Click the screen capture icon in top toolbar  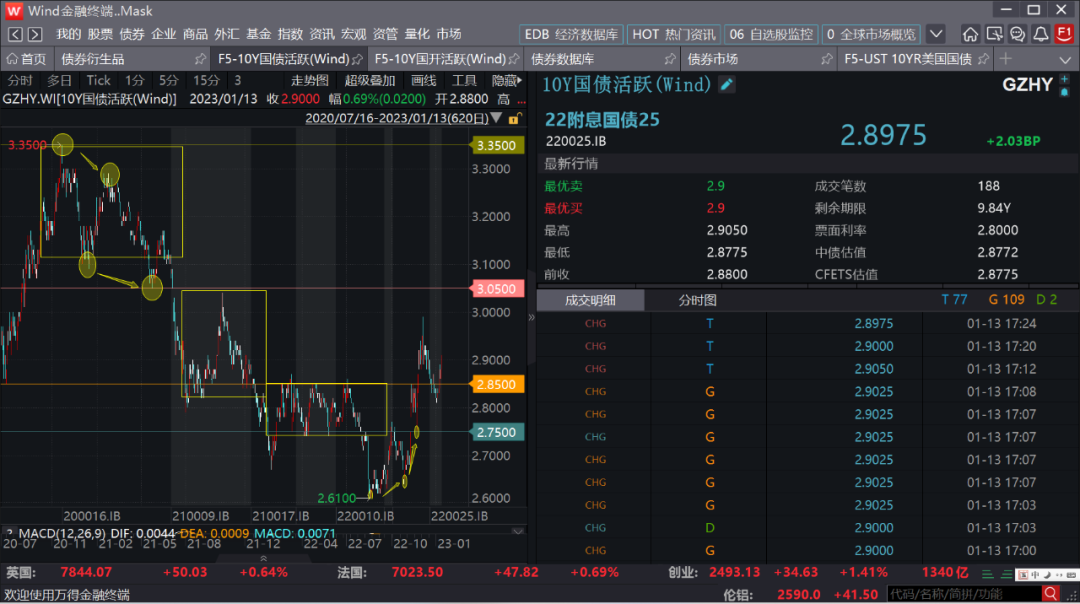[x=994, y=34]
